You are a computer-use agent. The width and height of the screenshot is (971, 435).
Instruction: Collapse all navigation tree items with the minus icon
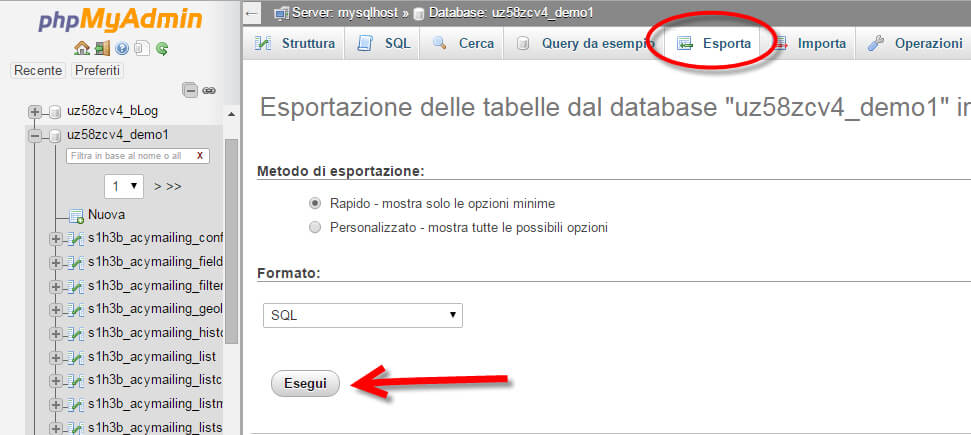click(x=191, y=90)
